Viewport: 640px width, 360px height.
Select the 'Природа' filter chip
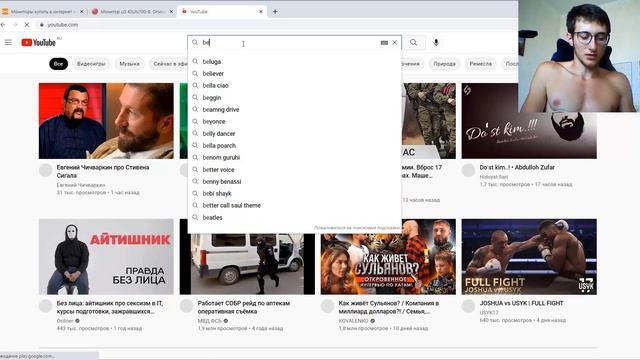(x=444, y=64)
